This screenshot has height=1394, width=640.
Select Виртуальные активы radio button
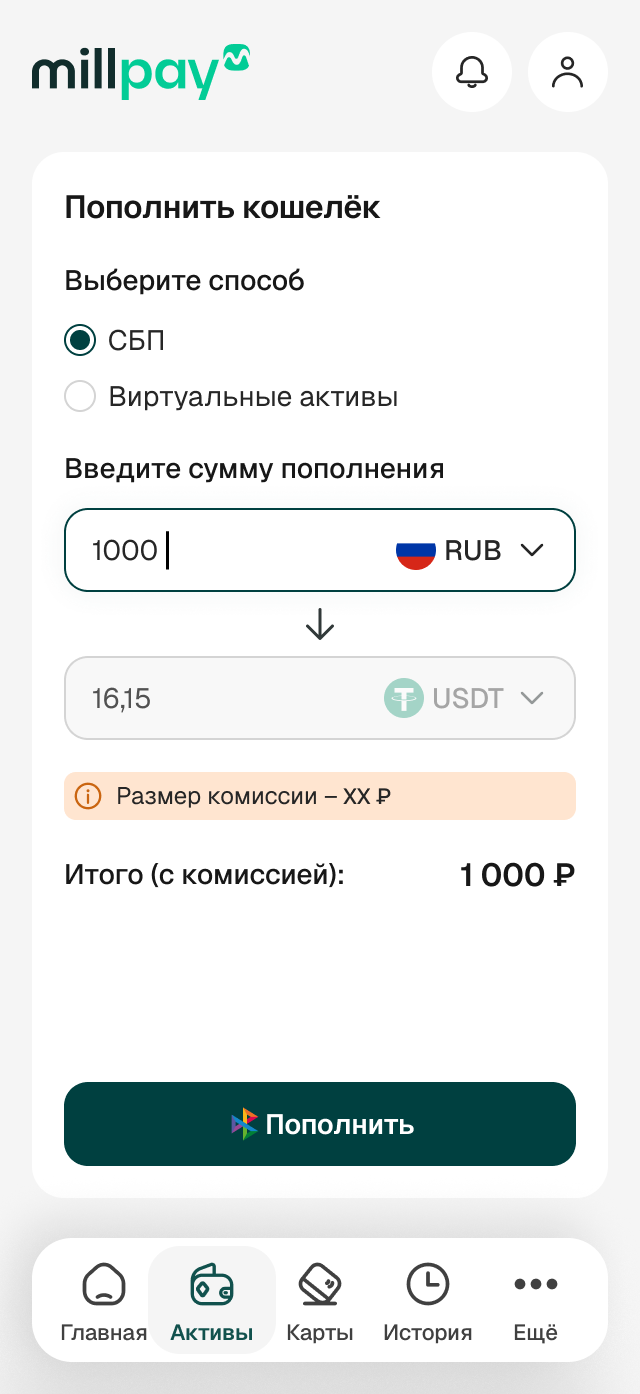click(x=80, y=397)
